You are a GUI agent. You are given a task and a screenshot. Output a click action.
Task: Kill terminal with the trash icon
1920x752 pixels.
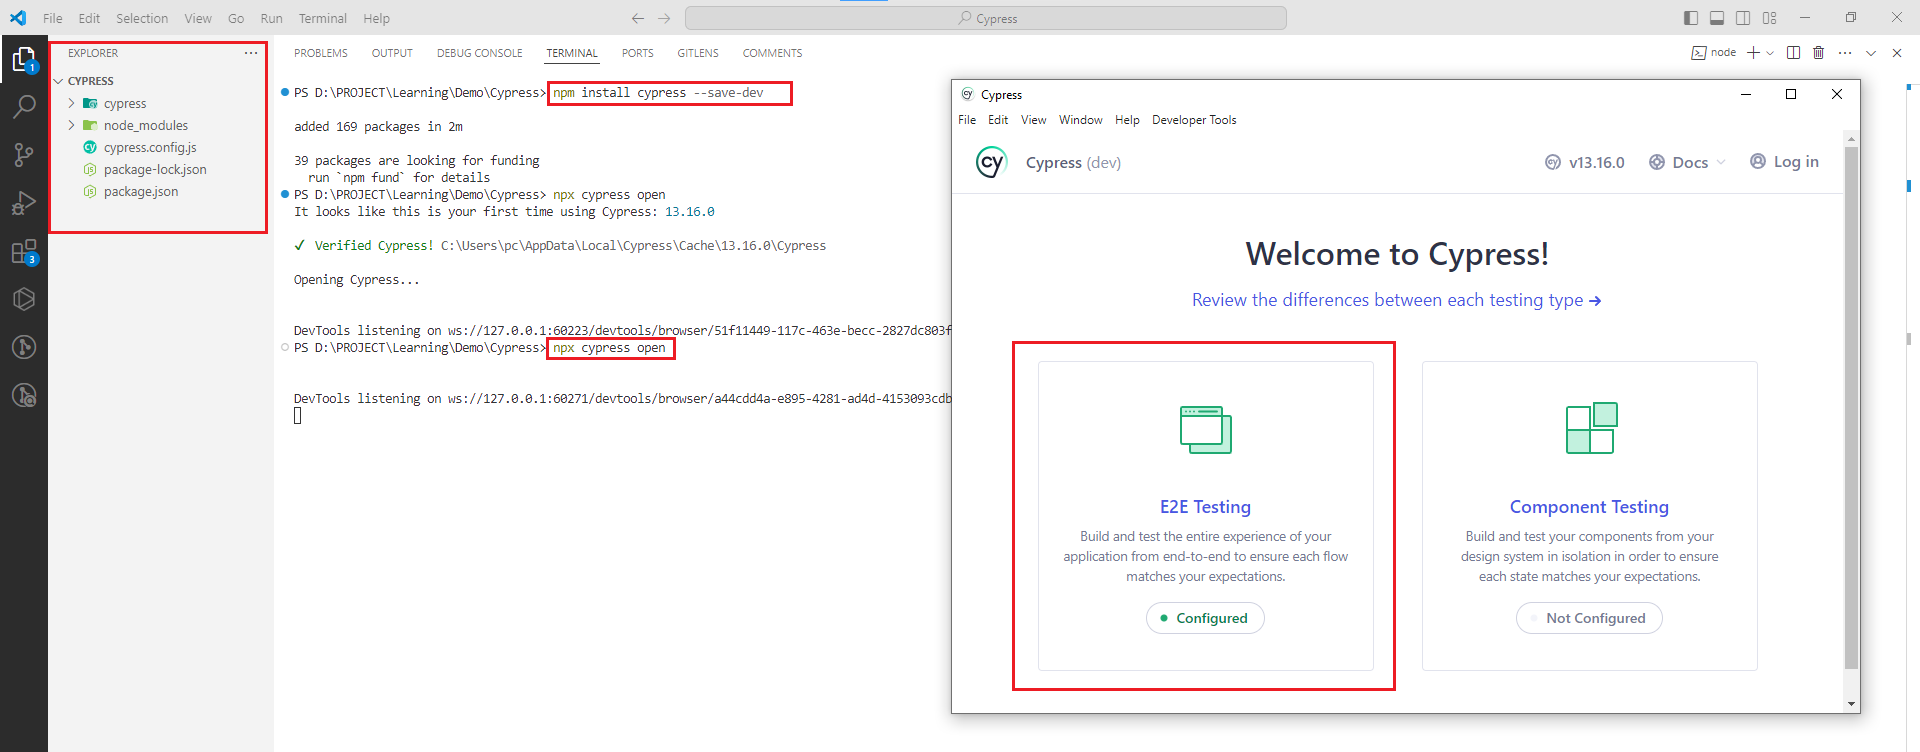pyautogui.click(x=1819, y=53)
